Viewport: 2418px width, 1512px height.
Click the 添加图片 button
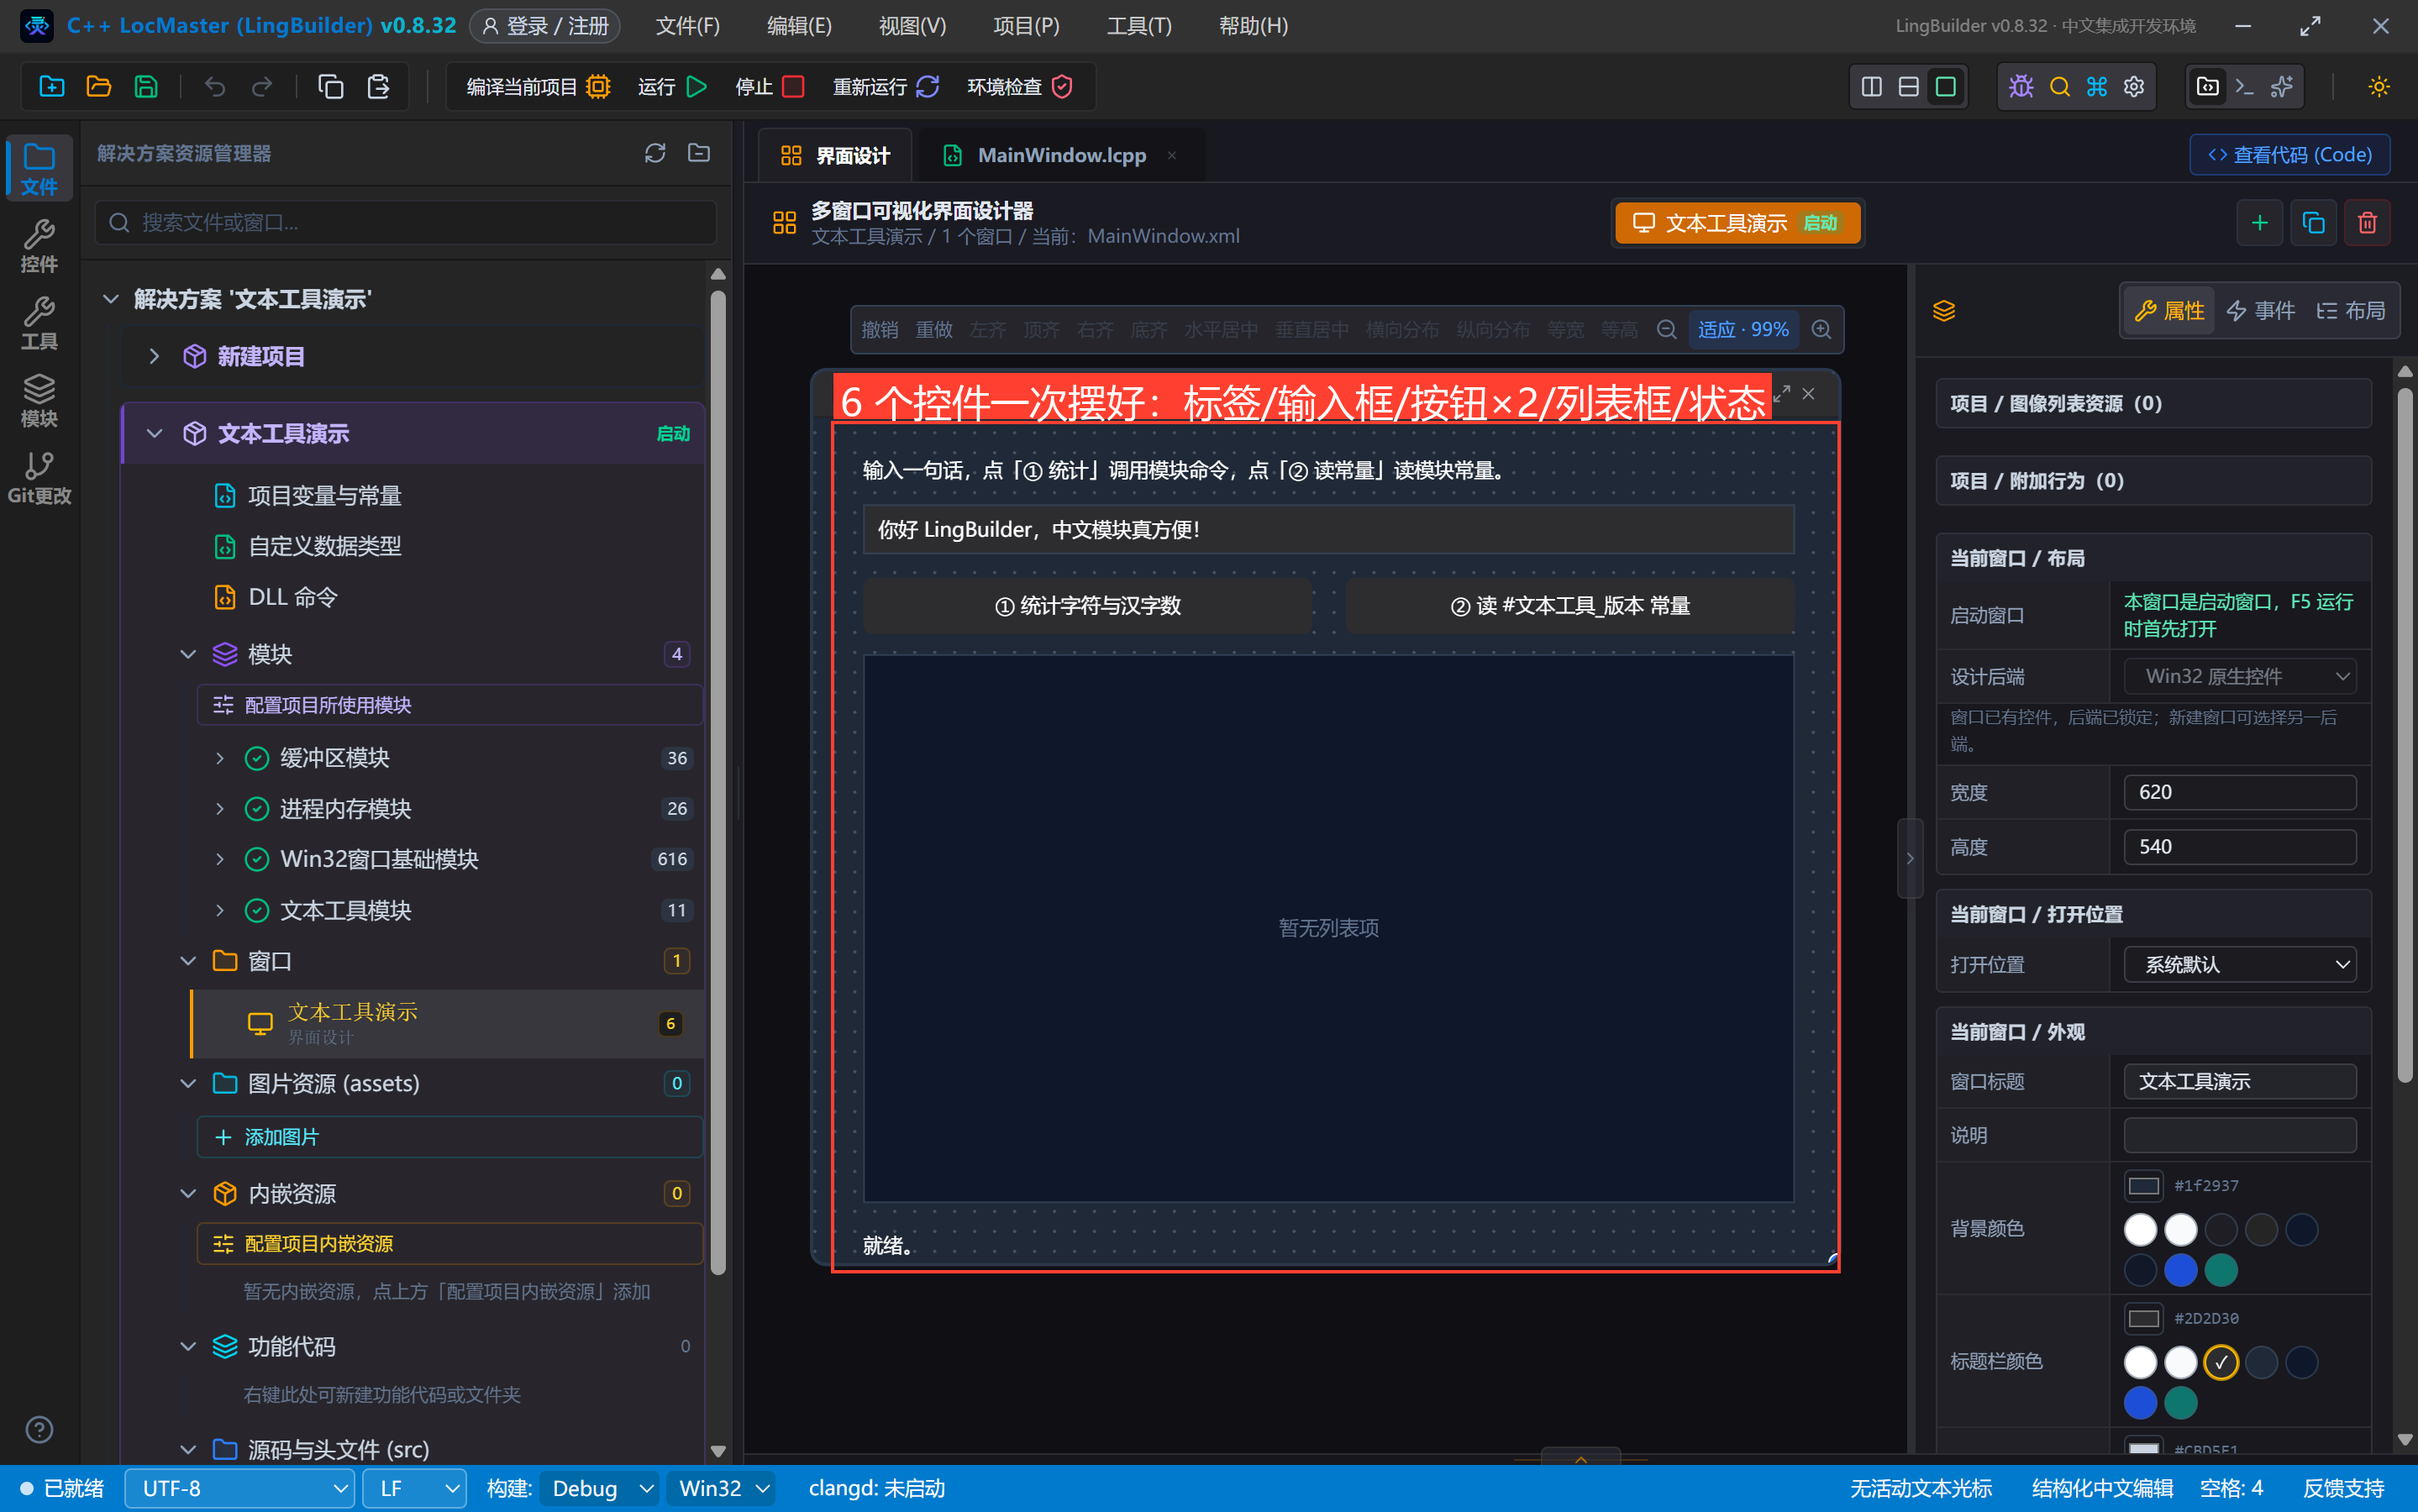(450, 1137)
